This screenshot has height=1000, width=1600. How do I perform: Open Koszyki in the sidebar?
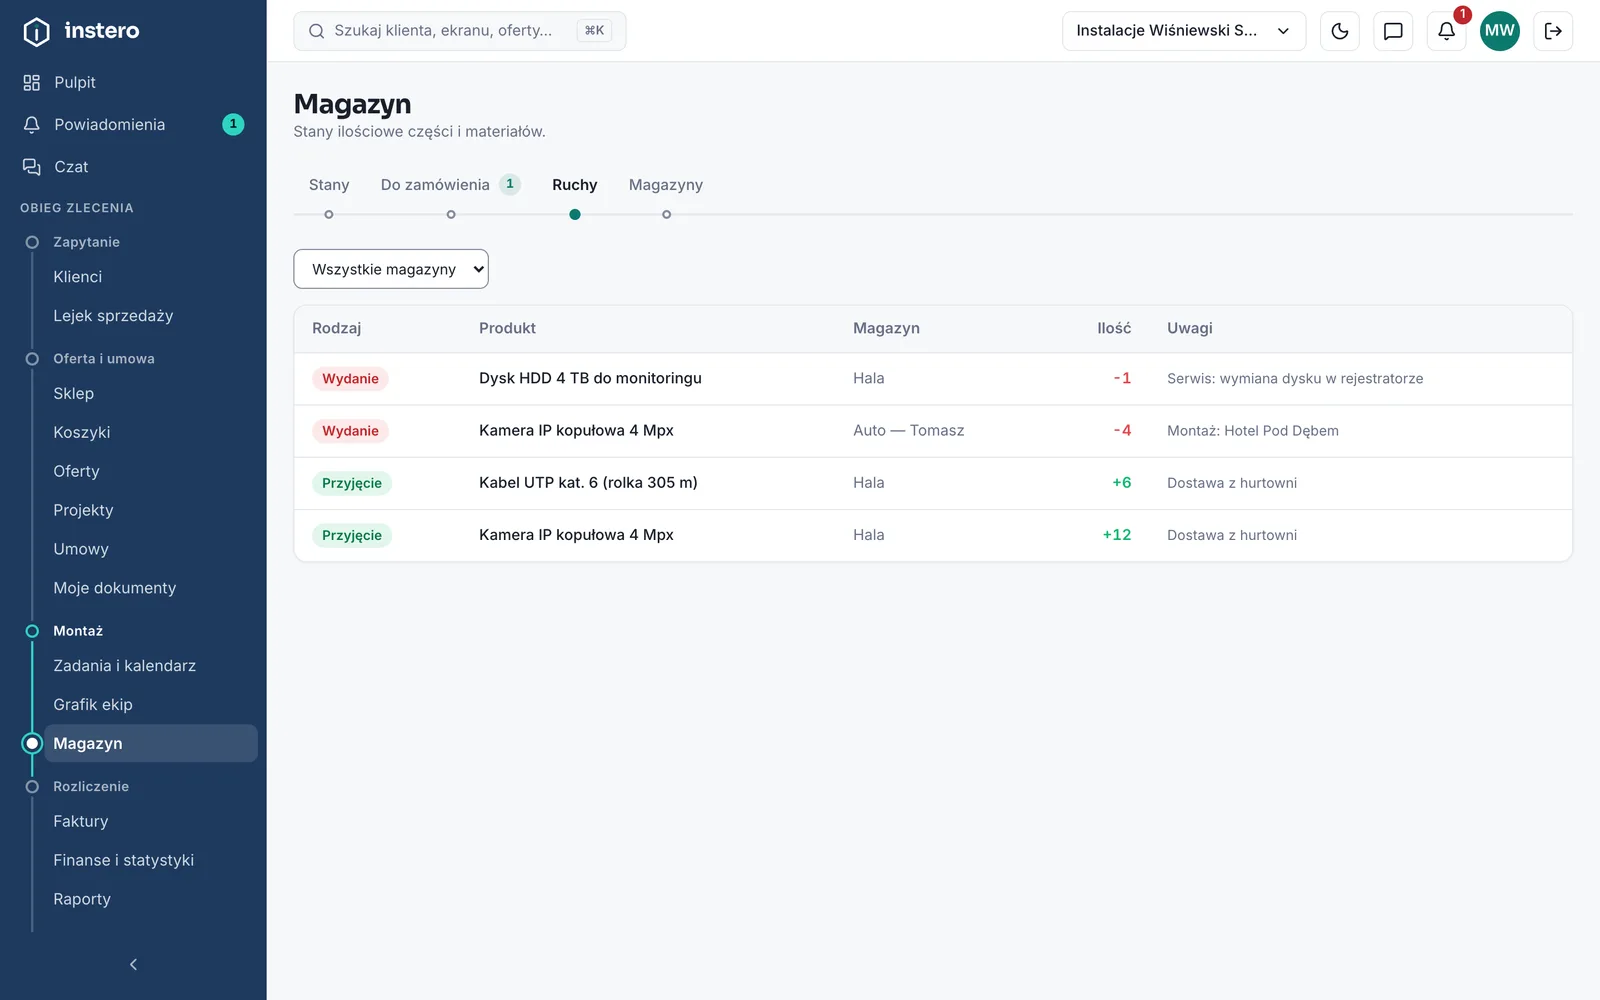coord(82,433)
